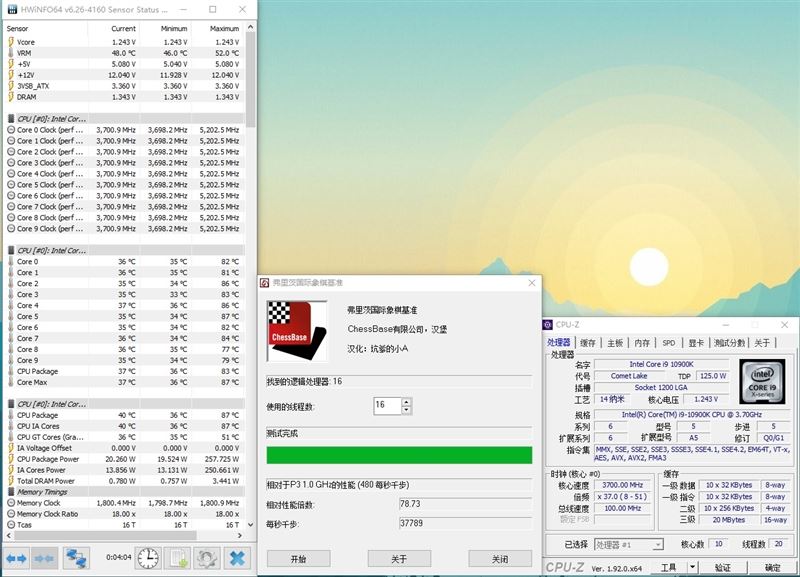This screenshot has height=577, width=800.
Task: Click the CPU-Z title bar icon
Action: (x=547, y=324)
